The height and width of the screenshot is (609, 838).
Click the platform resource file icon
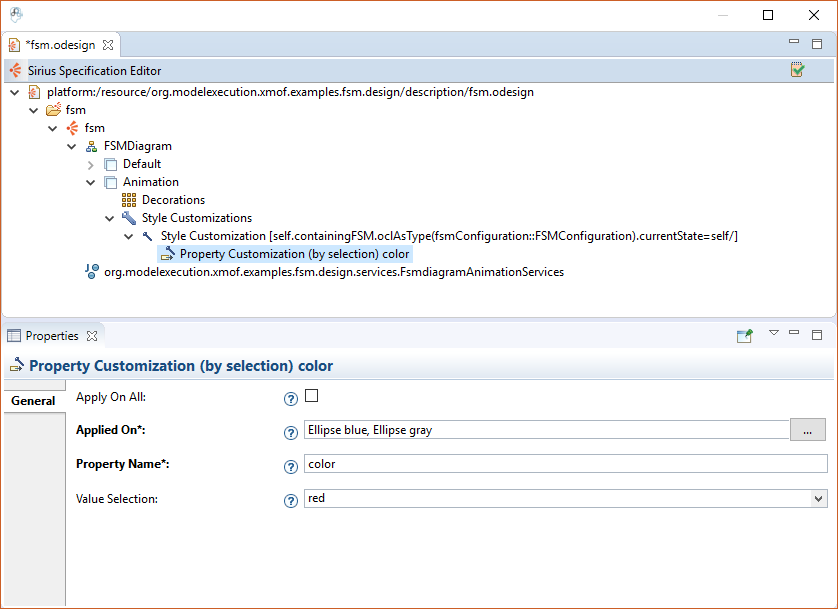click(x=34, y=92)
